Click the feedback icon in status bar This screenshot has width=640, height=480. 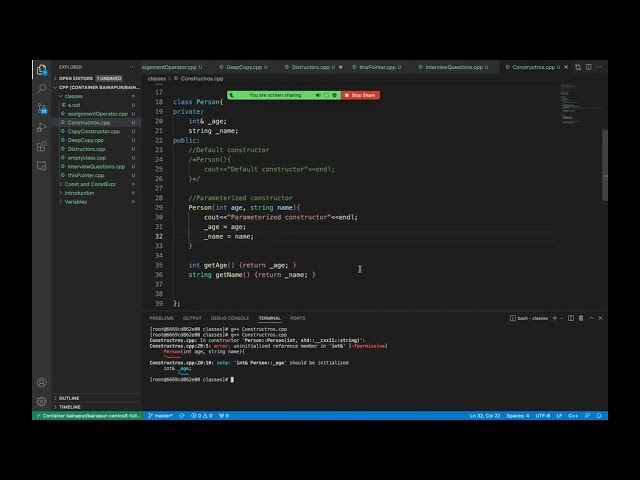(587, 416)
